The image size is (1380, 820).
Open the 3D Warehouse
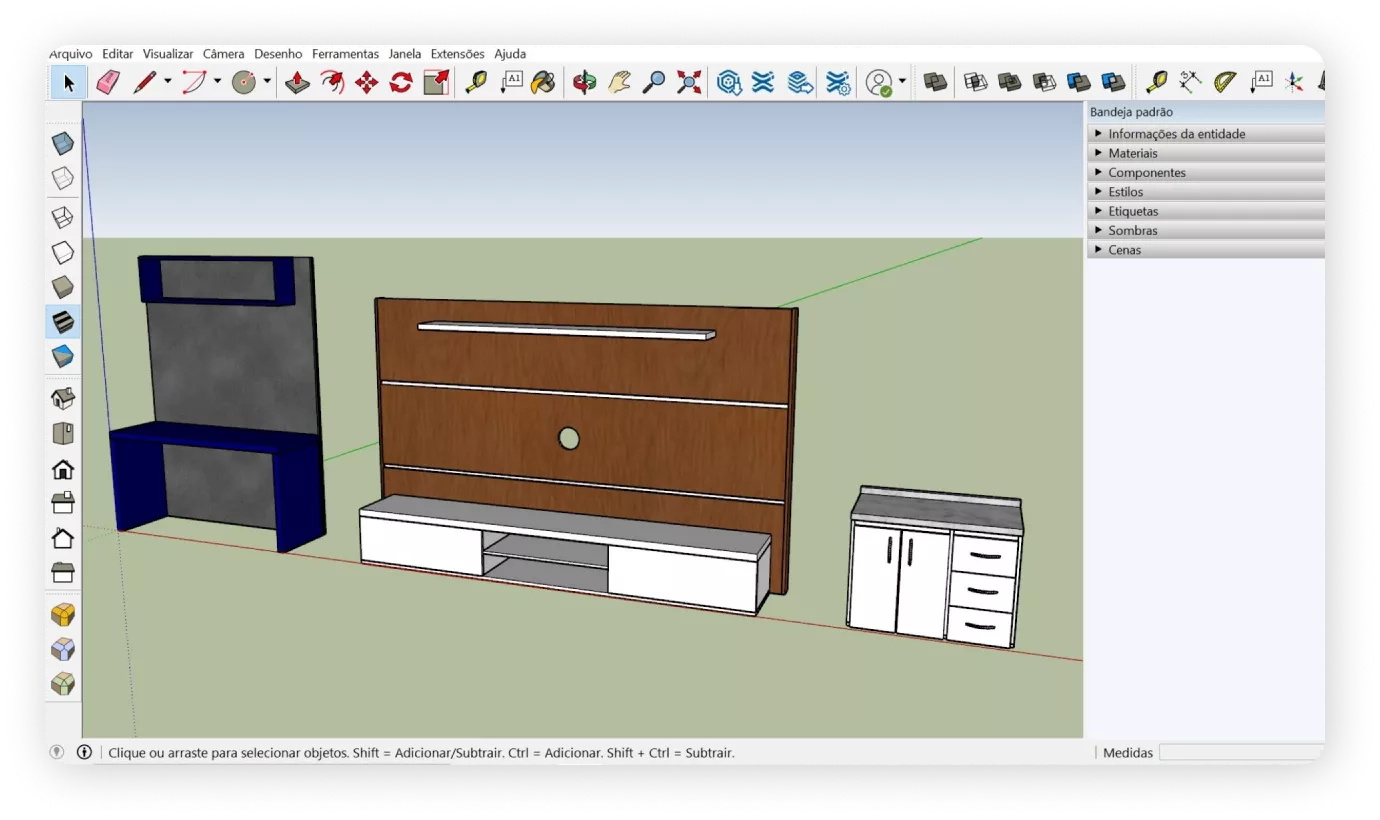click(729, 82)
